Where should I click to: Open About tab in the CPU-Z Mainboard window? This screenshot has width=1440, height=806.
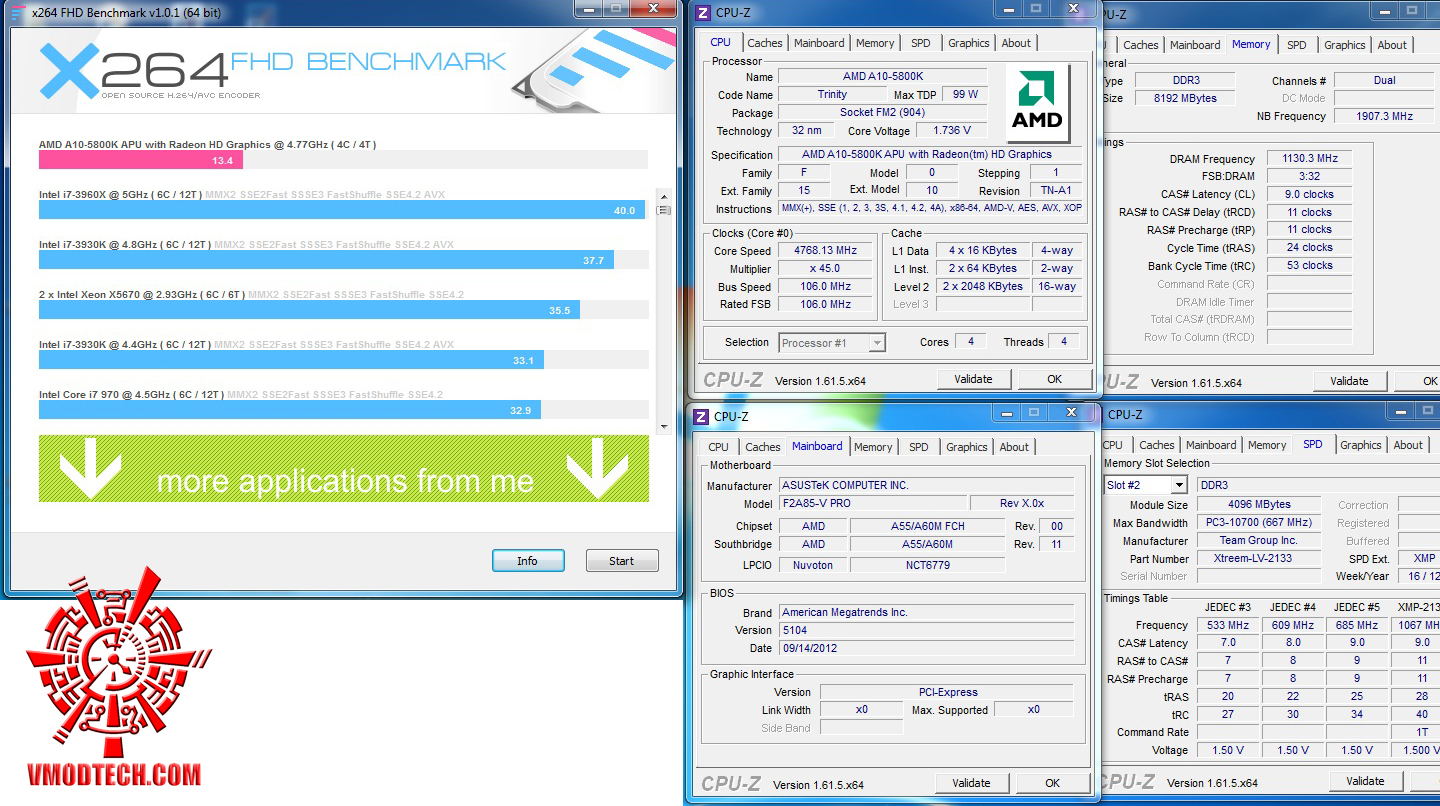(1014, 447)
